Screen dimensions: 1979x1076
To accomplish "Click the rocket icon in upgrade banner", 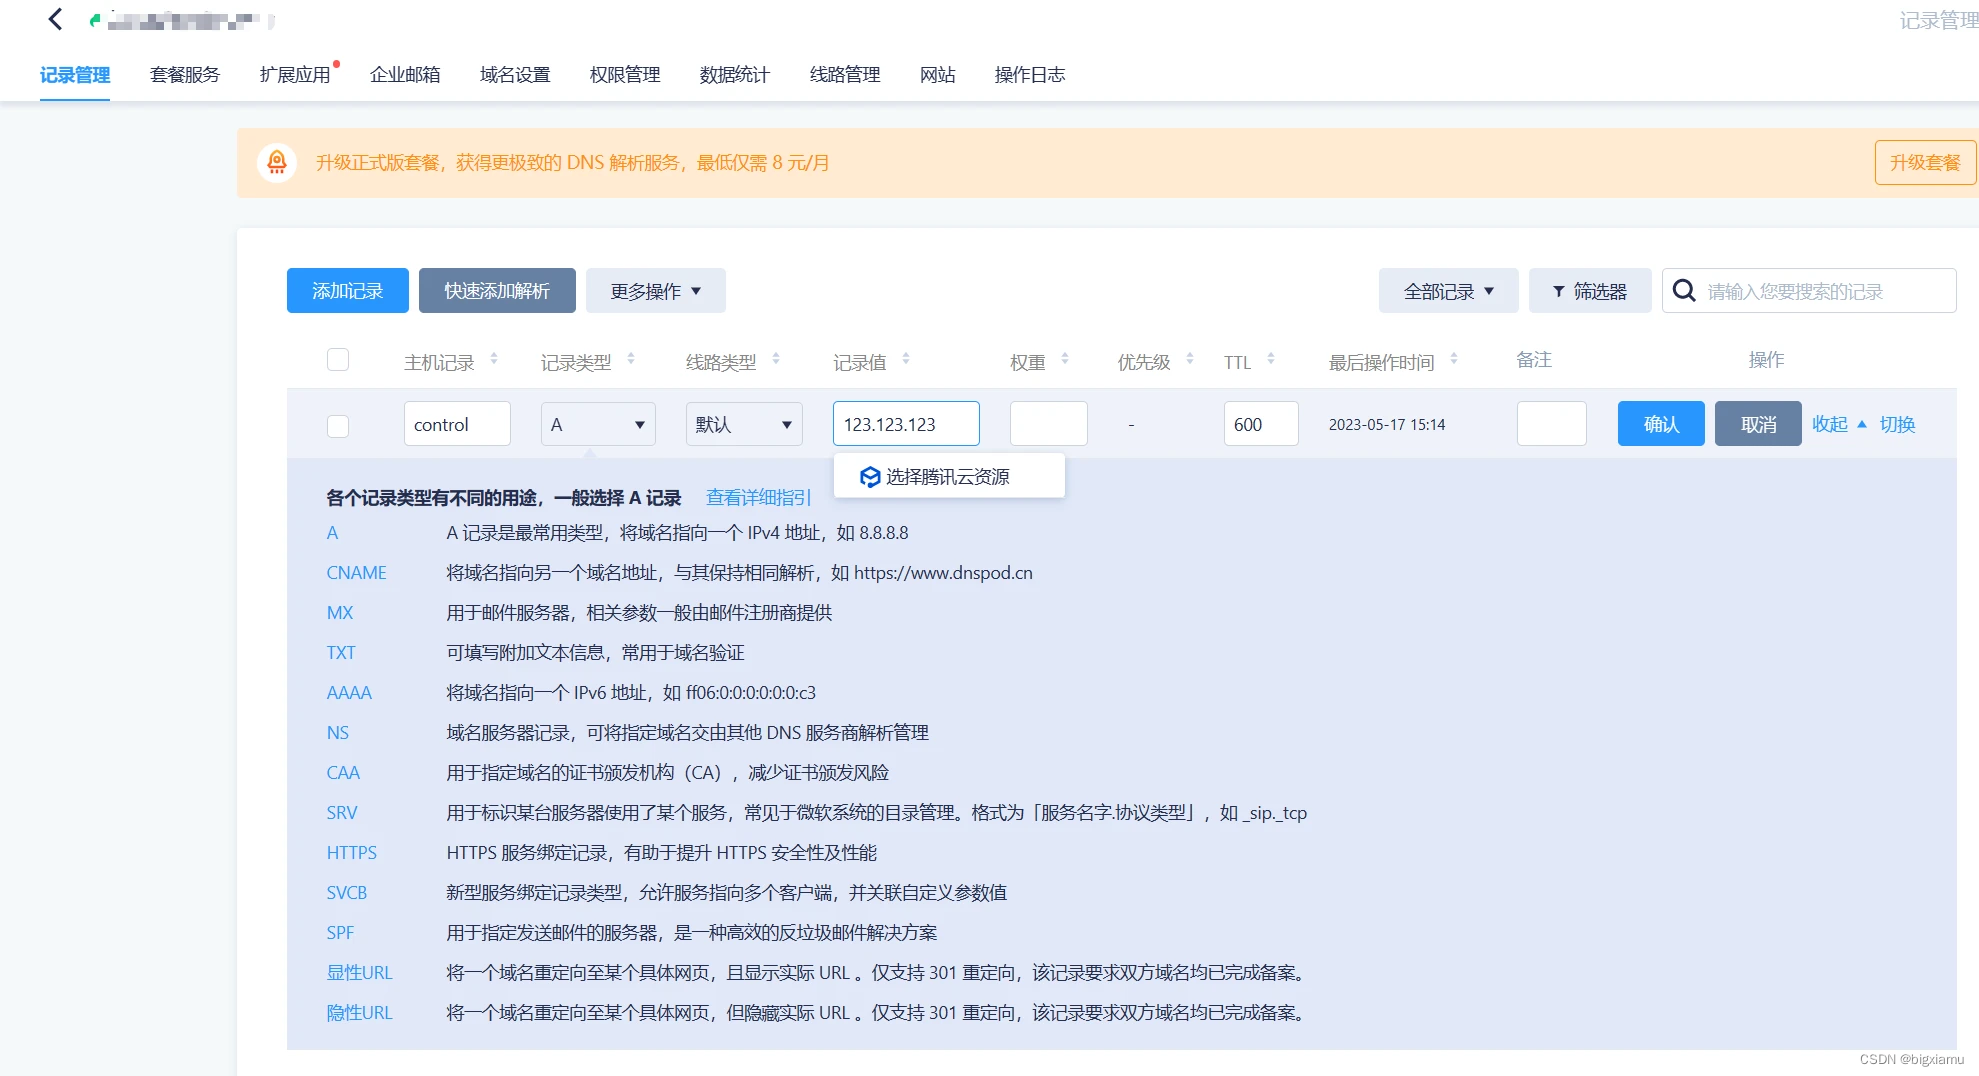I will click(x=277, y=162).
